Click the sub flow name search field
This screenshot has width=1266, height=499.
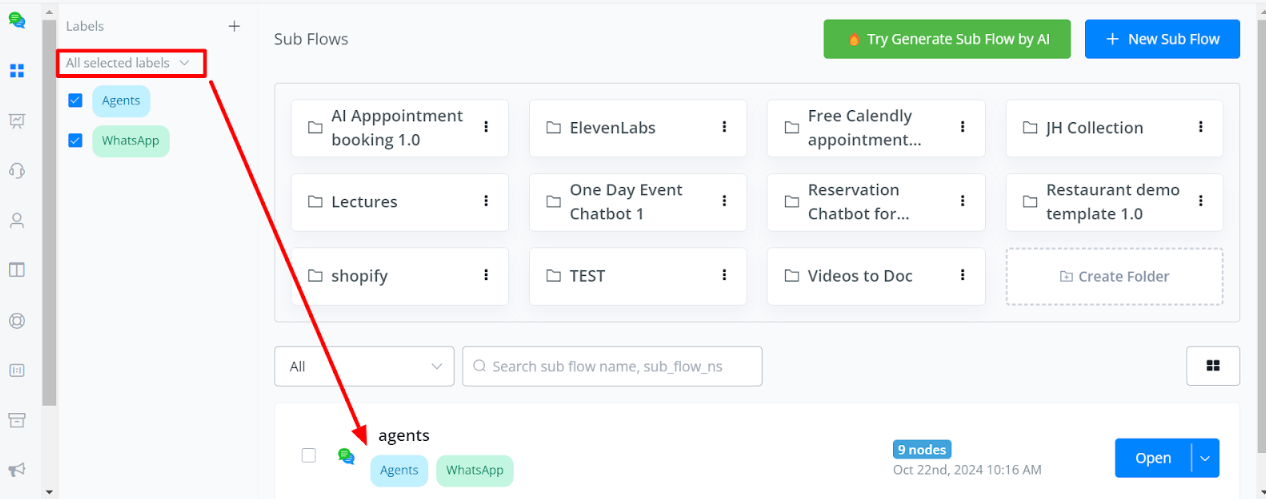[x=612, y=366]
